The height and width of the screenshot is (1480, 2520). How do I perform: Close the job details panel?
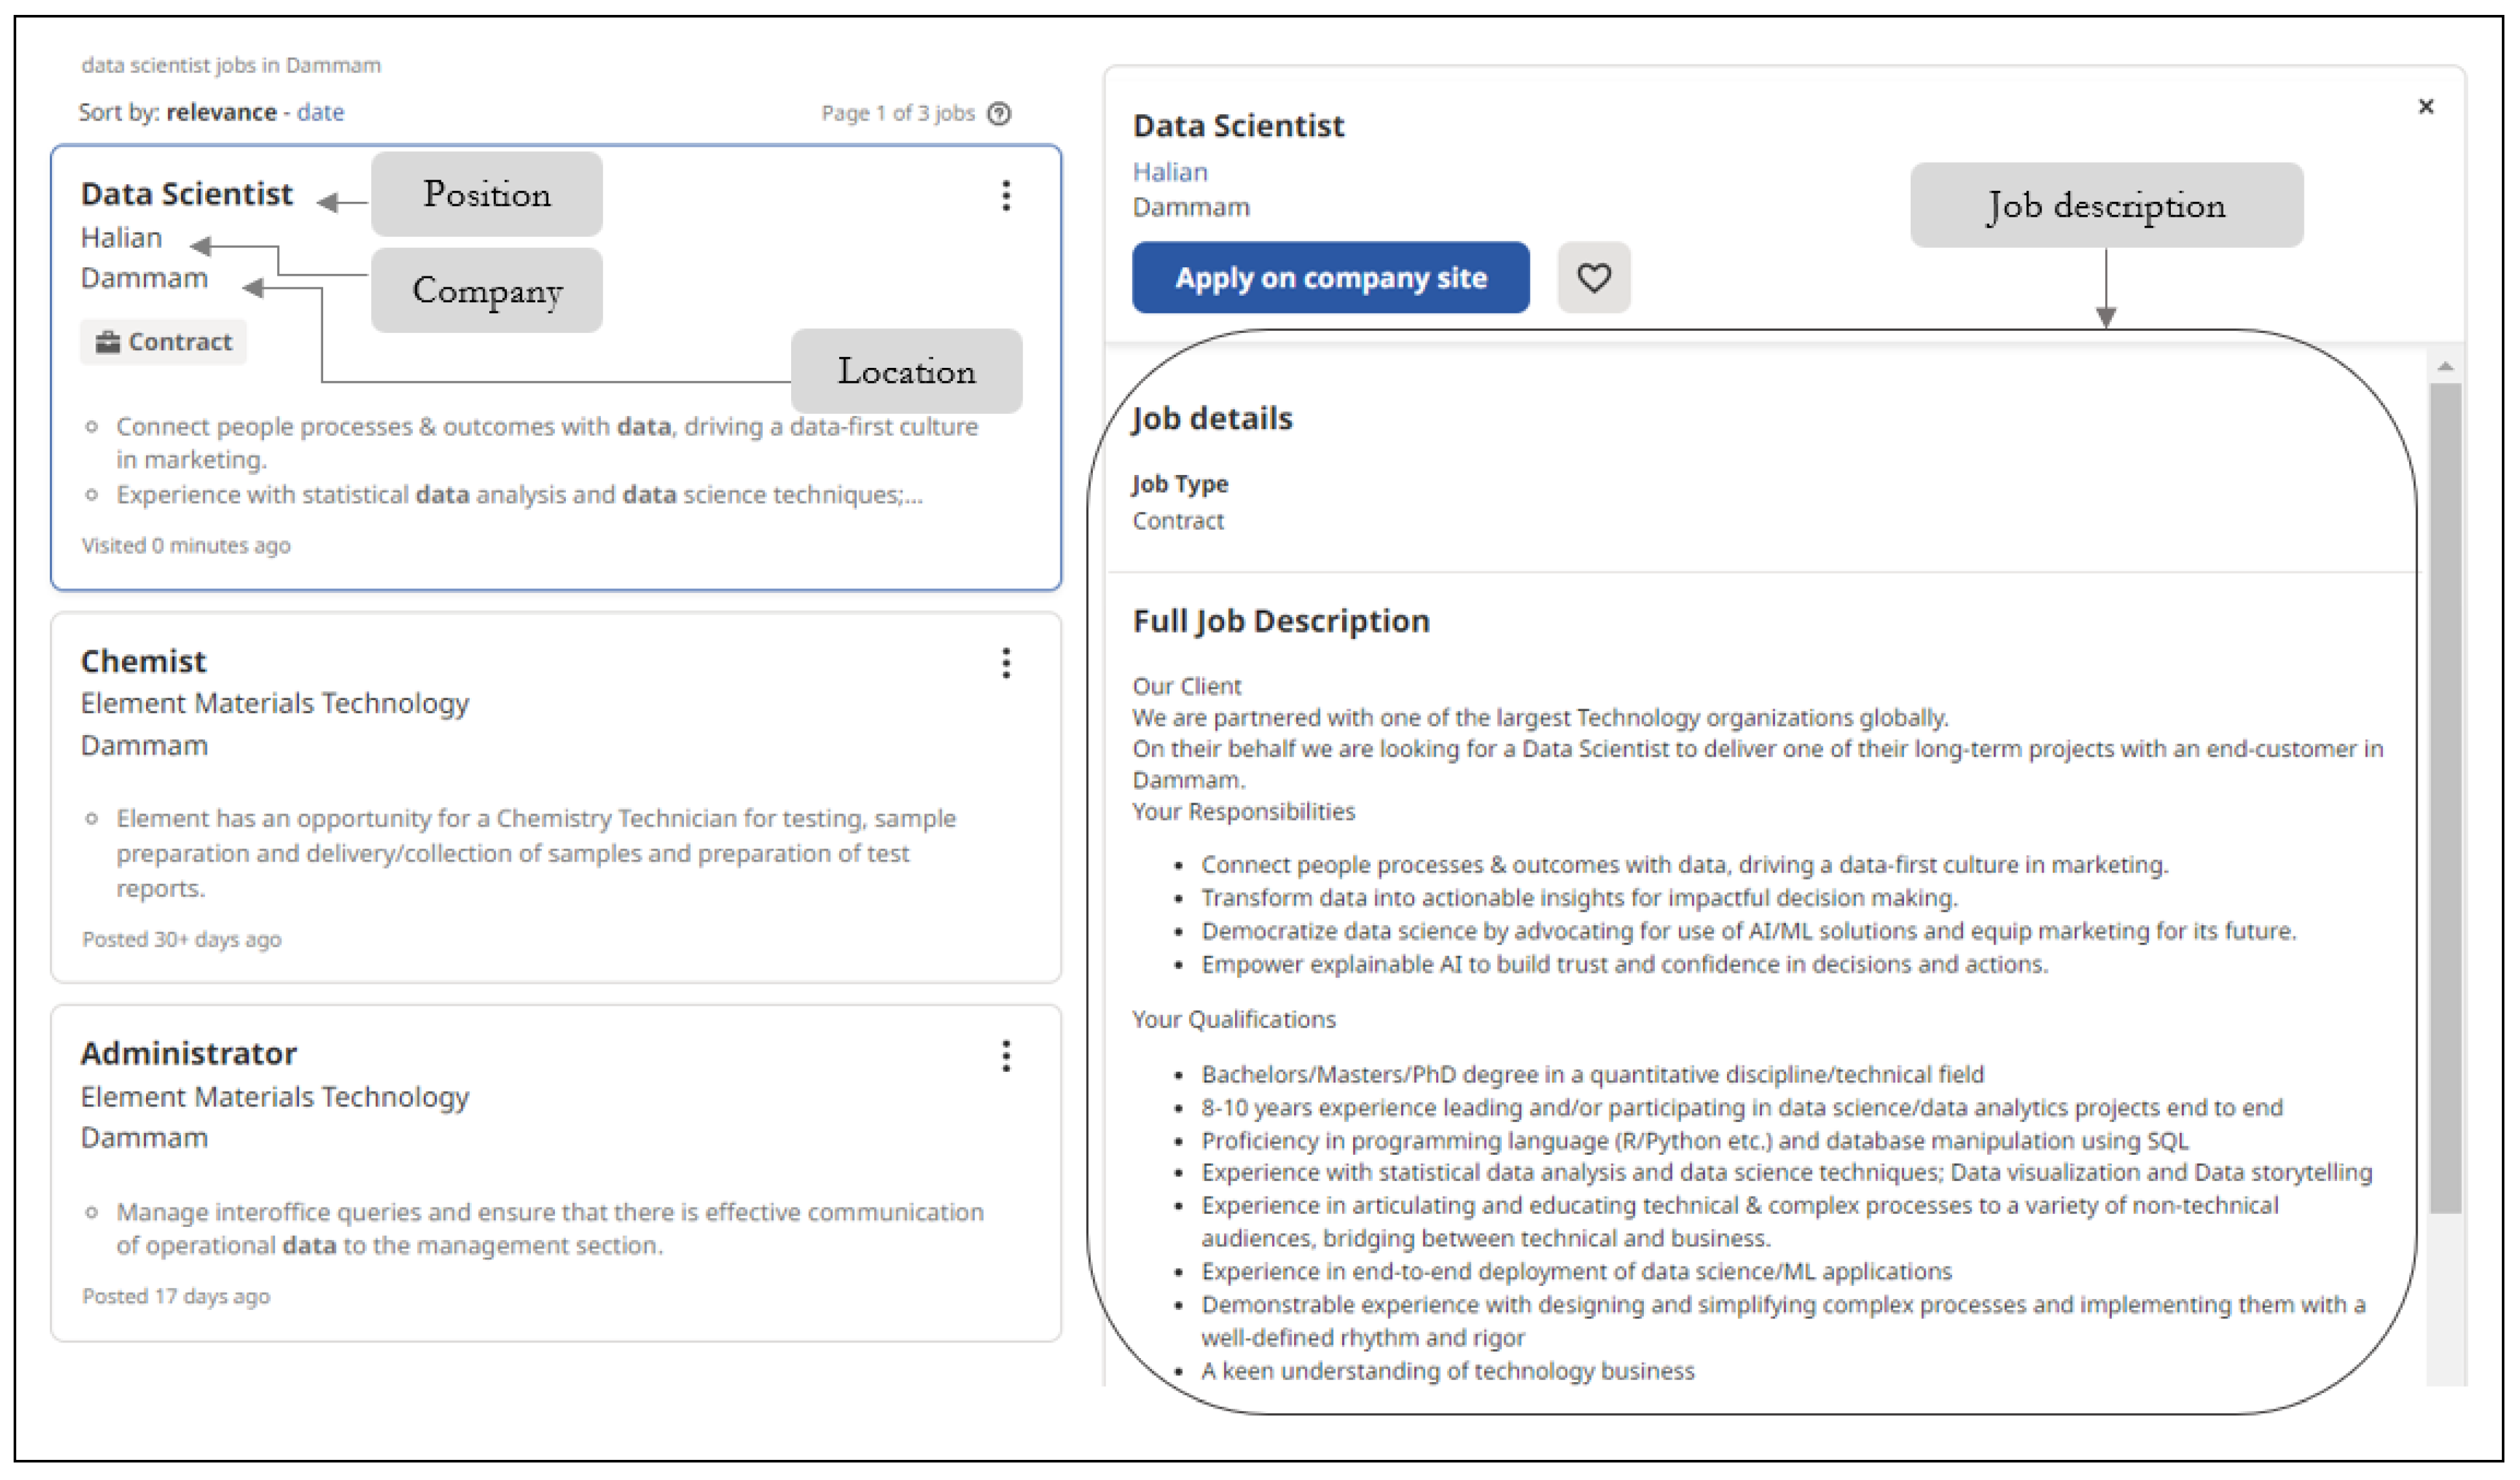tap(2425, 106)
